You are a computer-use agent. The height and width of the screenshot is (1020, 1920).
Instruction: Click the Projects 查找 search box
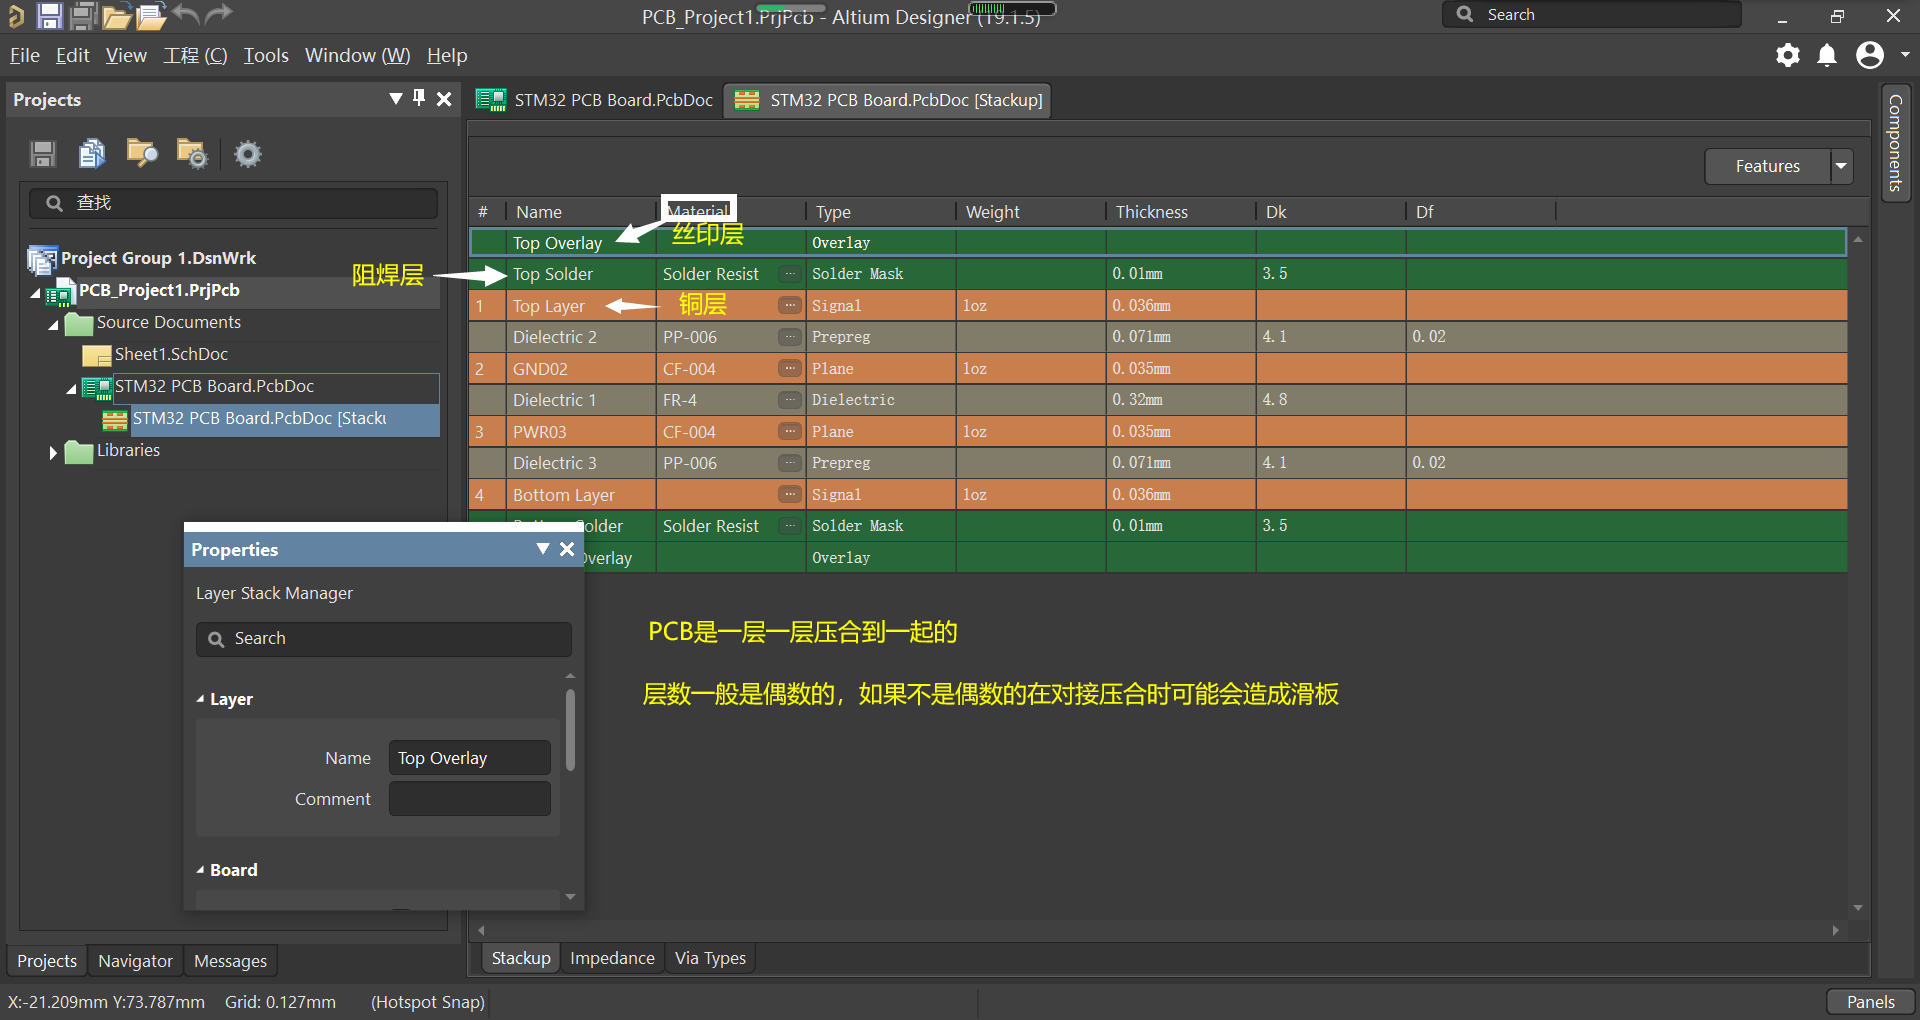pos(233,203)
